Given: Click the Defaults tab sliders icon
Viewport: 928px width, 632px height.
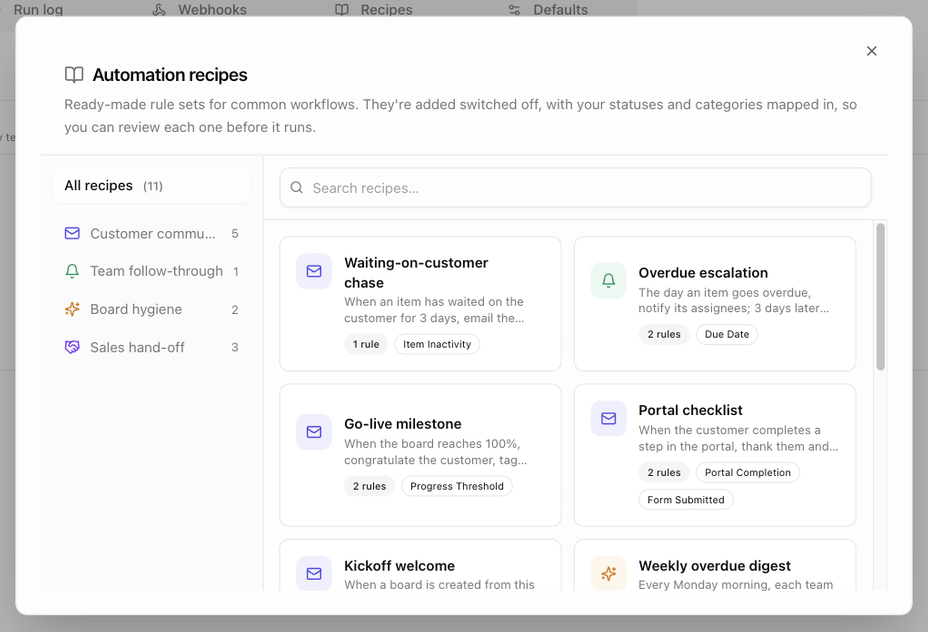Looking at the screenshot, I should tap(514, 9).
